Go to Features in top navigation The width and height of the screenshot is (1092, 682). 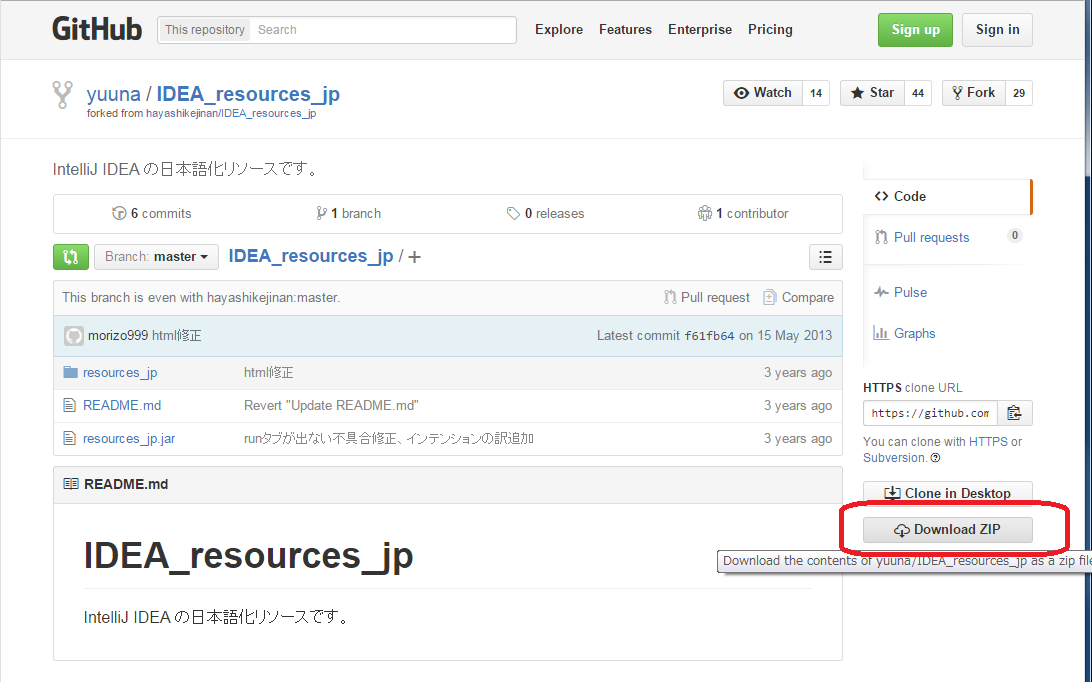625,29
